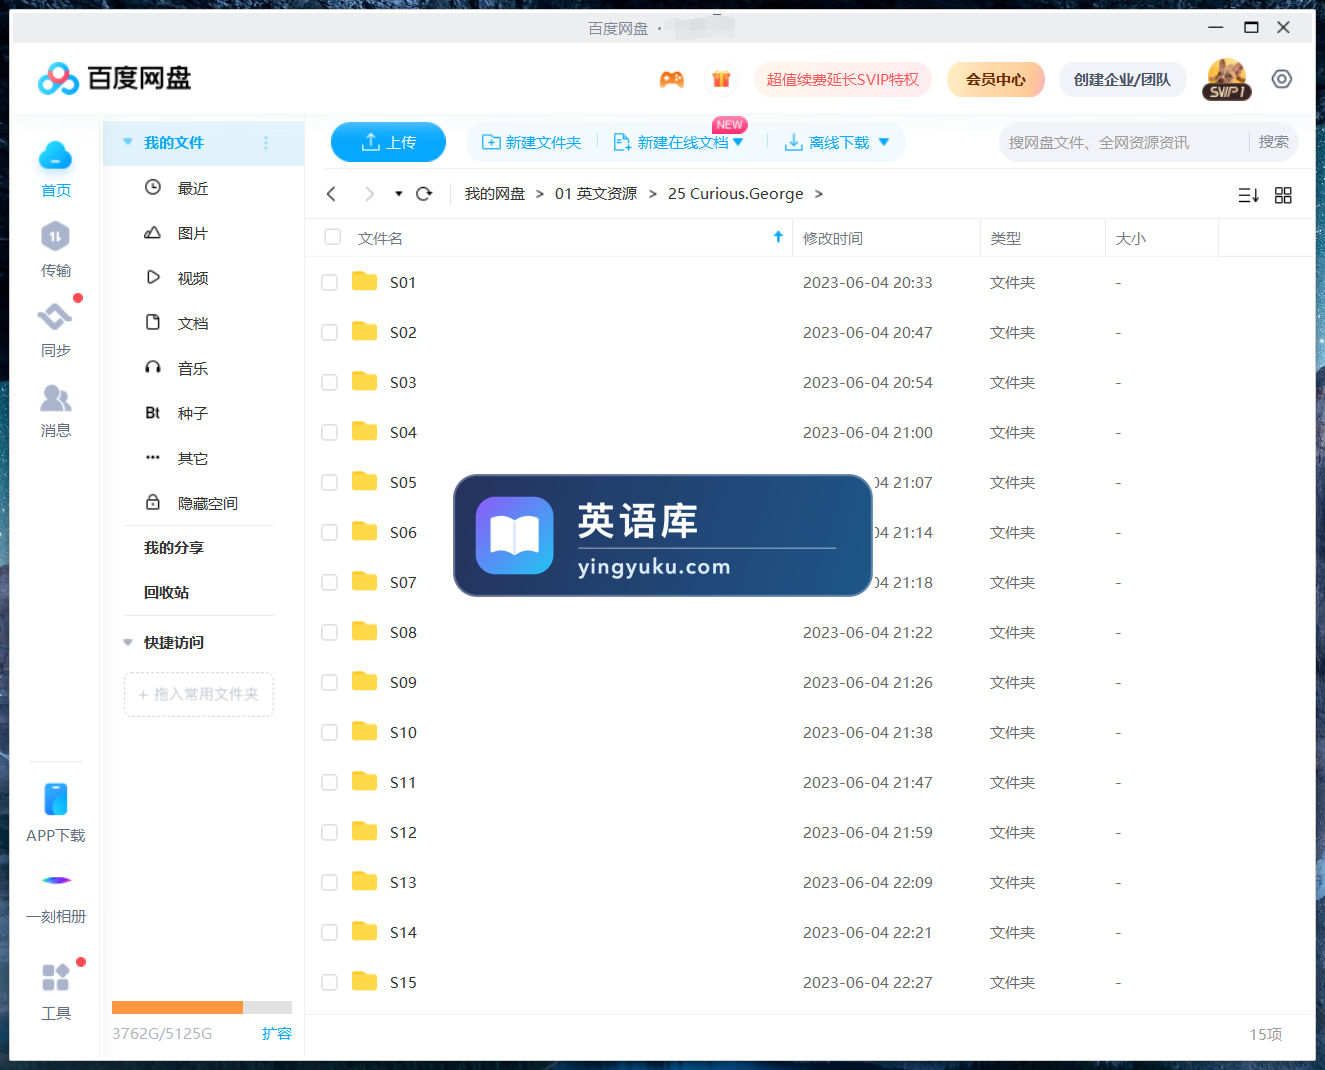The image size is (1325, 1070).
Task: Open the 文档 documents category
Action: [x=193, y=323]
